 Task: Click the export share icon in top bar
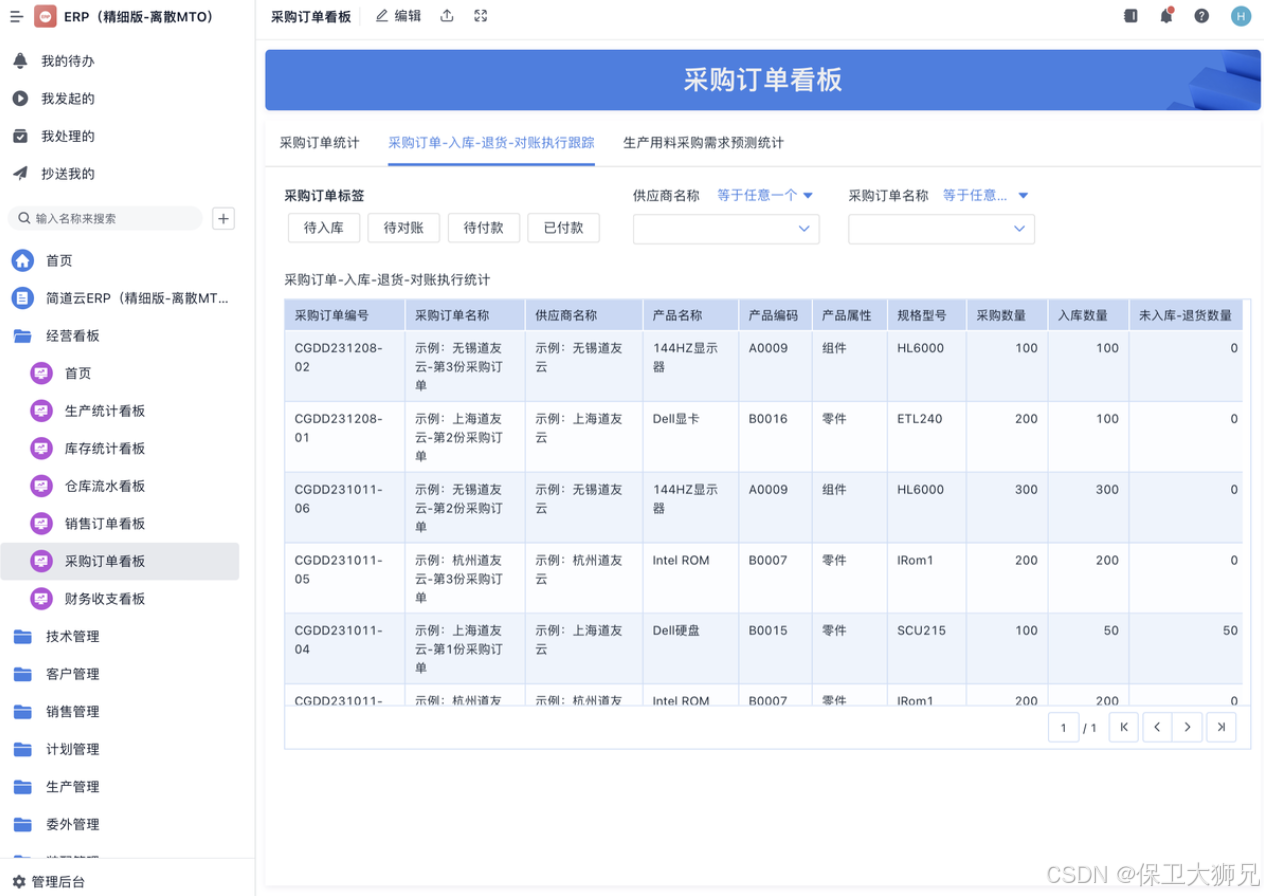(447, 16)
